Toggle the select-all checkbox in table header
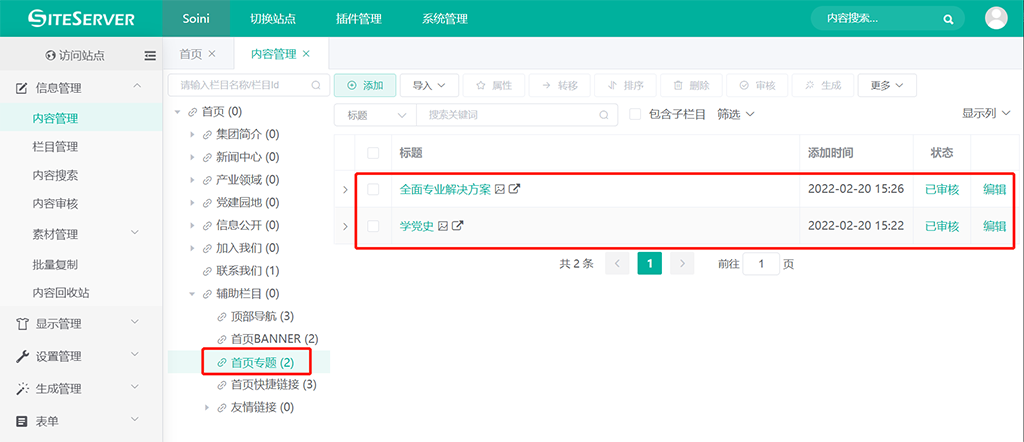 (x=373, y=153)
